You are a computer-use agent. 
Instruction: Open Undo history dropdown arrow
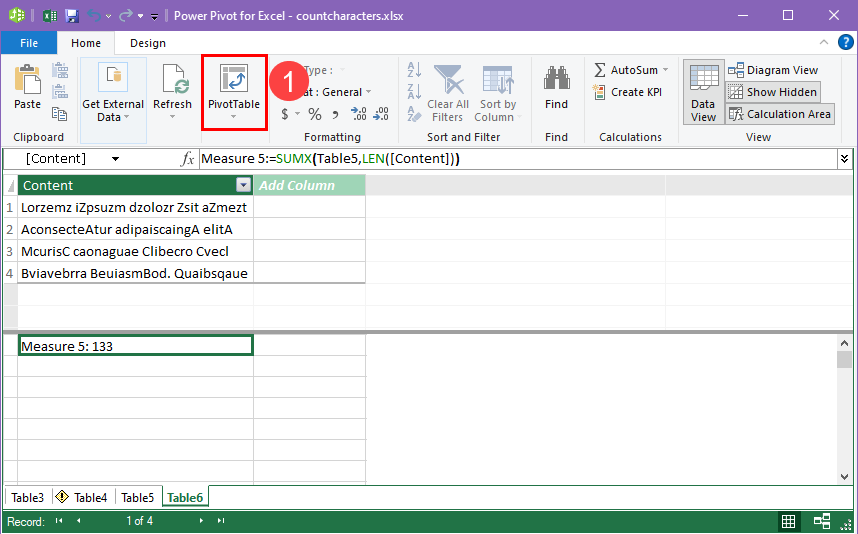(108, 16)
